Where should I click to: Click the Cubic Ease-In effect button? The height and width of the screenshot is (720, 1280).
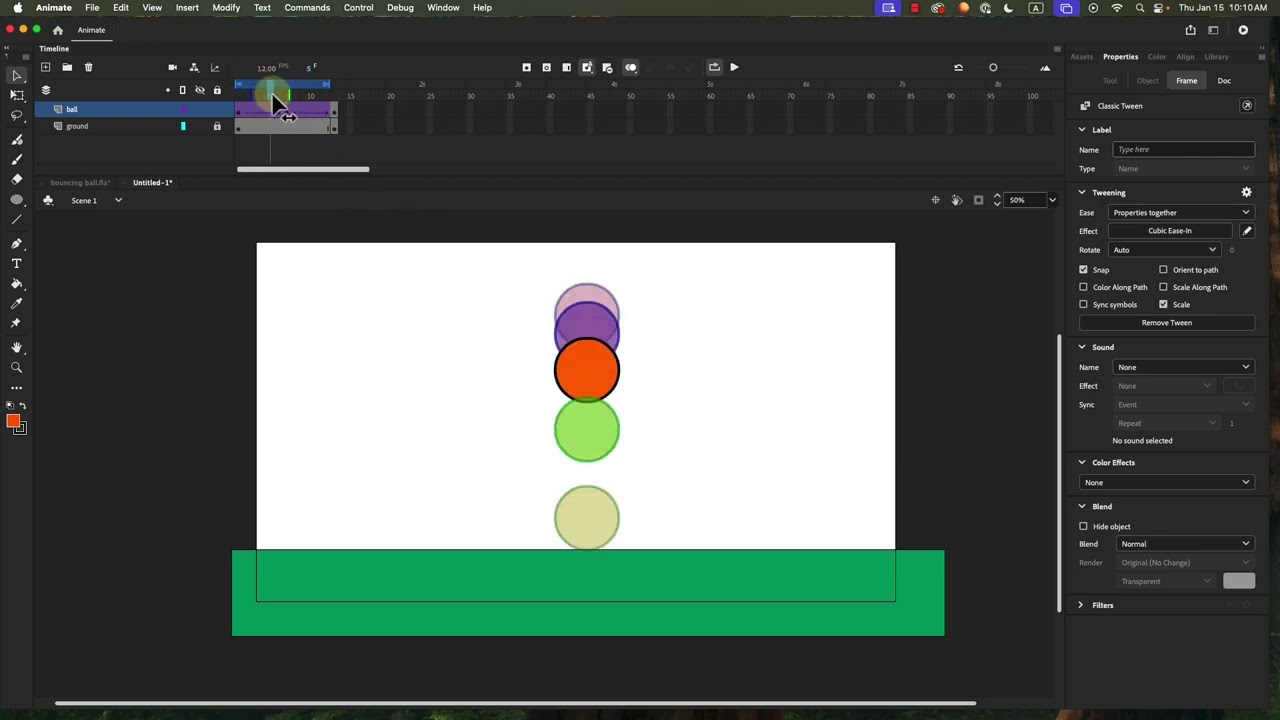pyautogui.click(x=1170, y=231)
